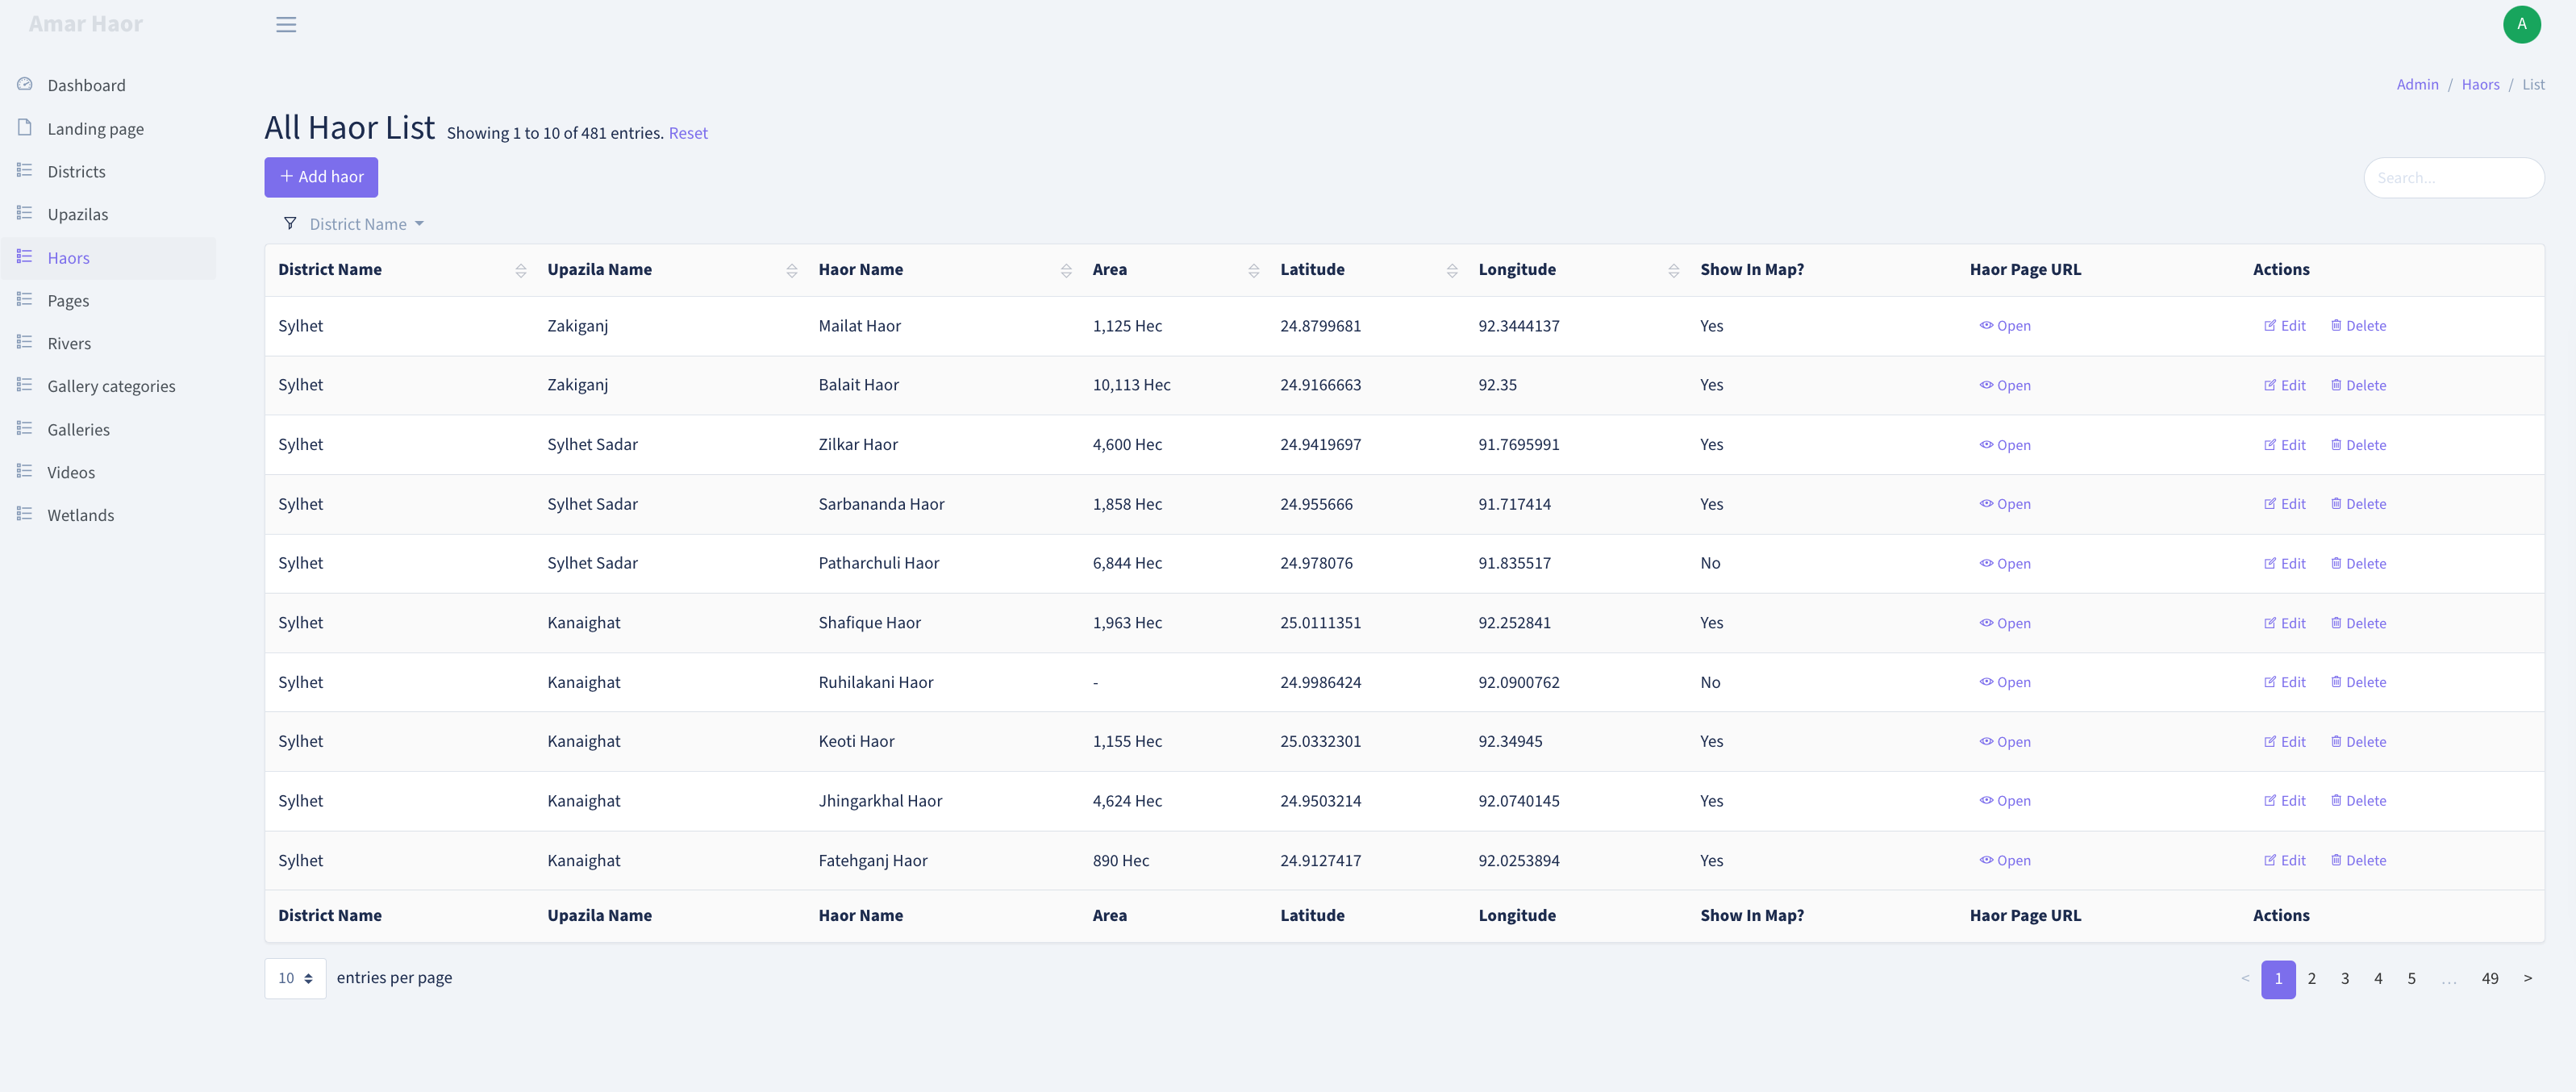The image size is (2576, 1092).
Task: Open the Dashboard from the sidebar
Action: [86, 85]
